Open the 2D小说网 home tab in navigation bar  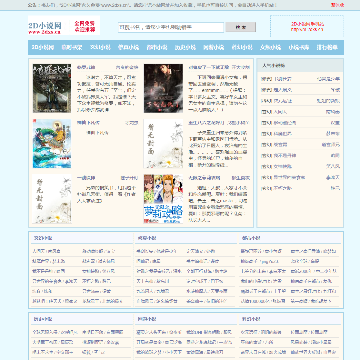point(43,47)
